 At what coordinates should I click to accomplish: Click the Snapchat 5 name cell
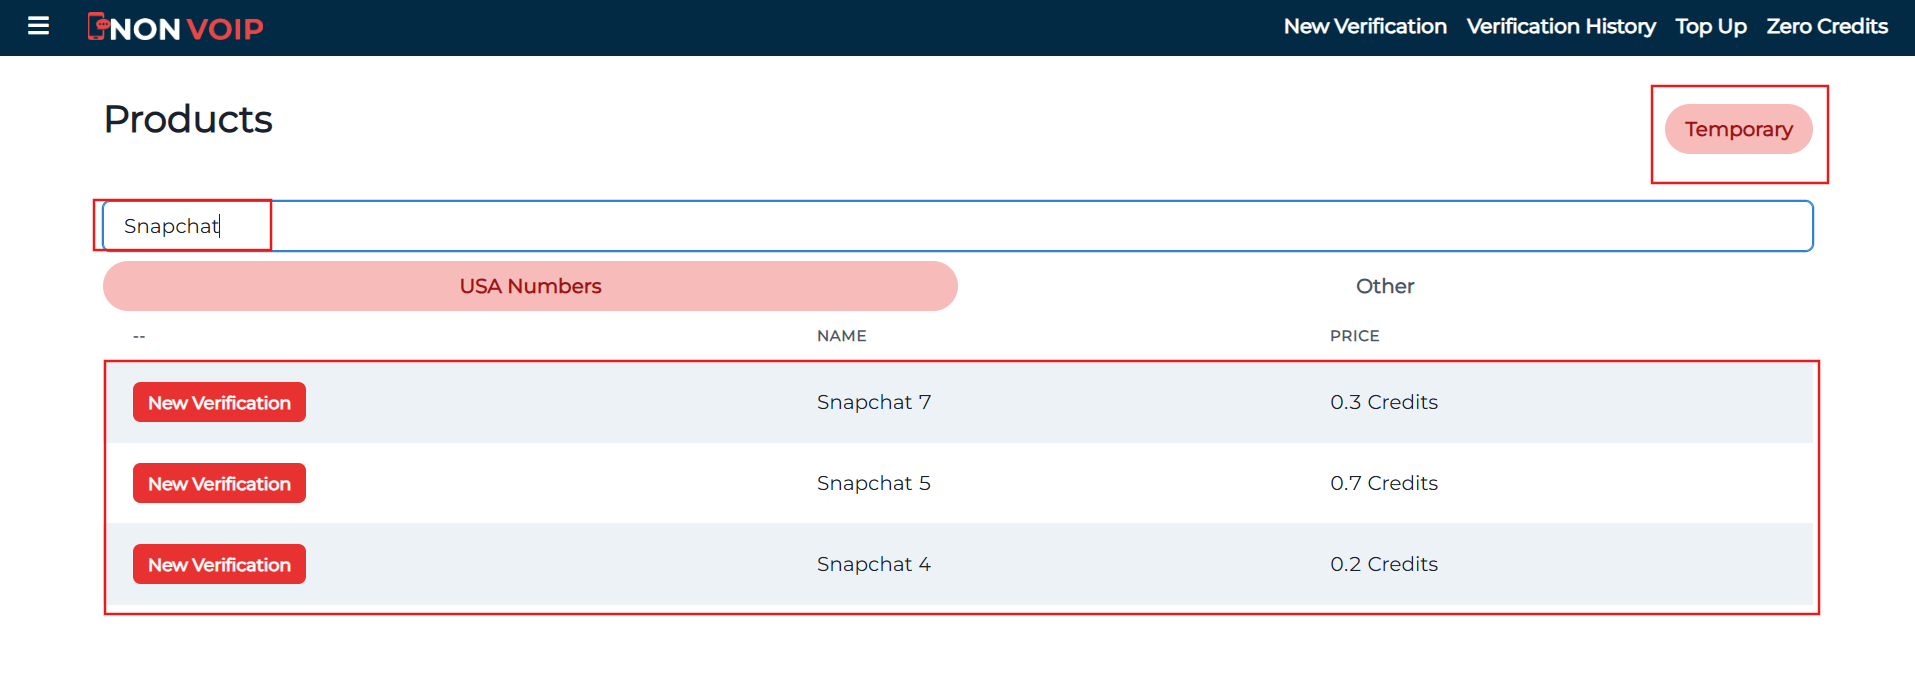pos(874,483)
